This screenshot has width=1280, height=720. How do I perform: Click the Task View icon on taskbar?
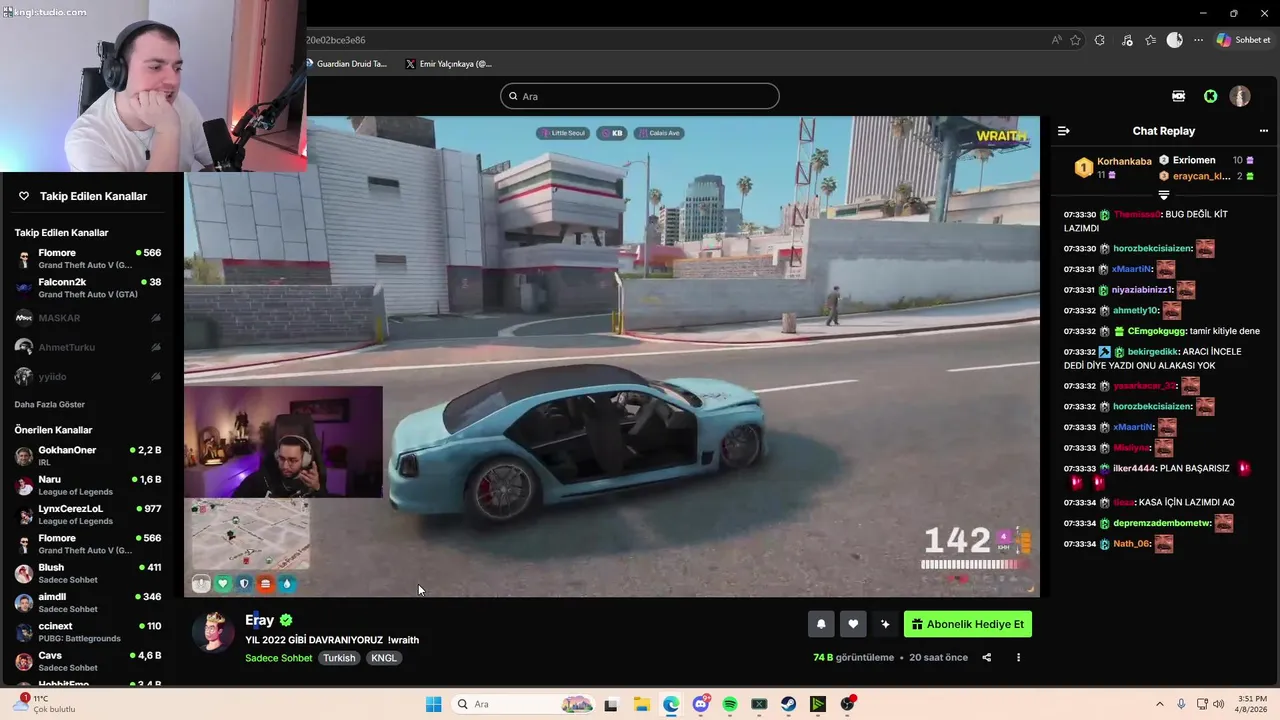[611, 704]
